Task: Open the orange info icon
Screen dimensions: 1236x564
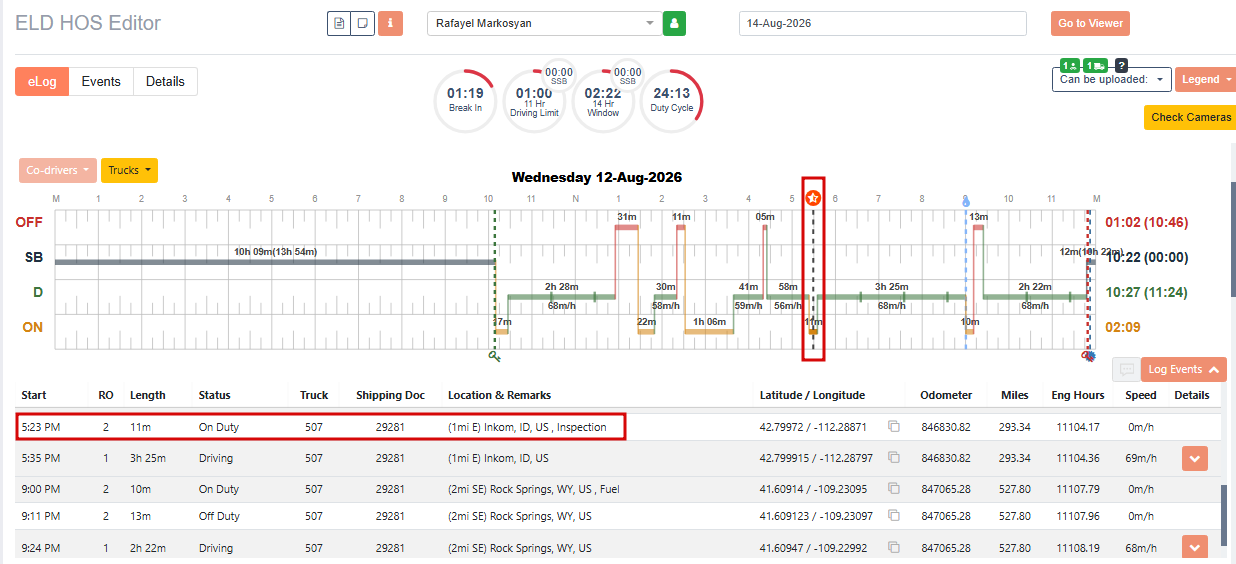Action: point(390,23)
